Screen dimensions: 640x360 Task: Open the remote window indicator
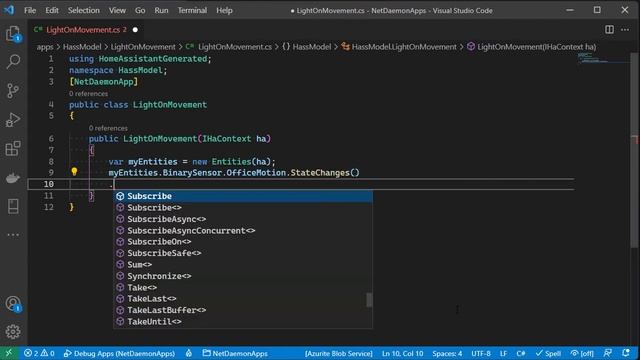(x=9, y=353)
